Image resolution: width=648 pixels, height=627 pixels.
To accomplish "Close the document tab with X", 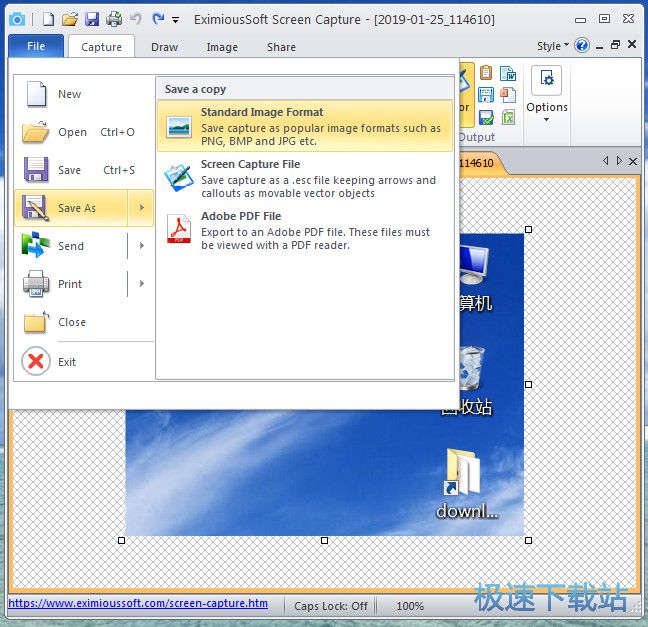I will pyautogui.click(x=632, y=161).
